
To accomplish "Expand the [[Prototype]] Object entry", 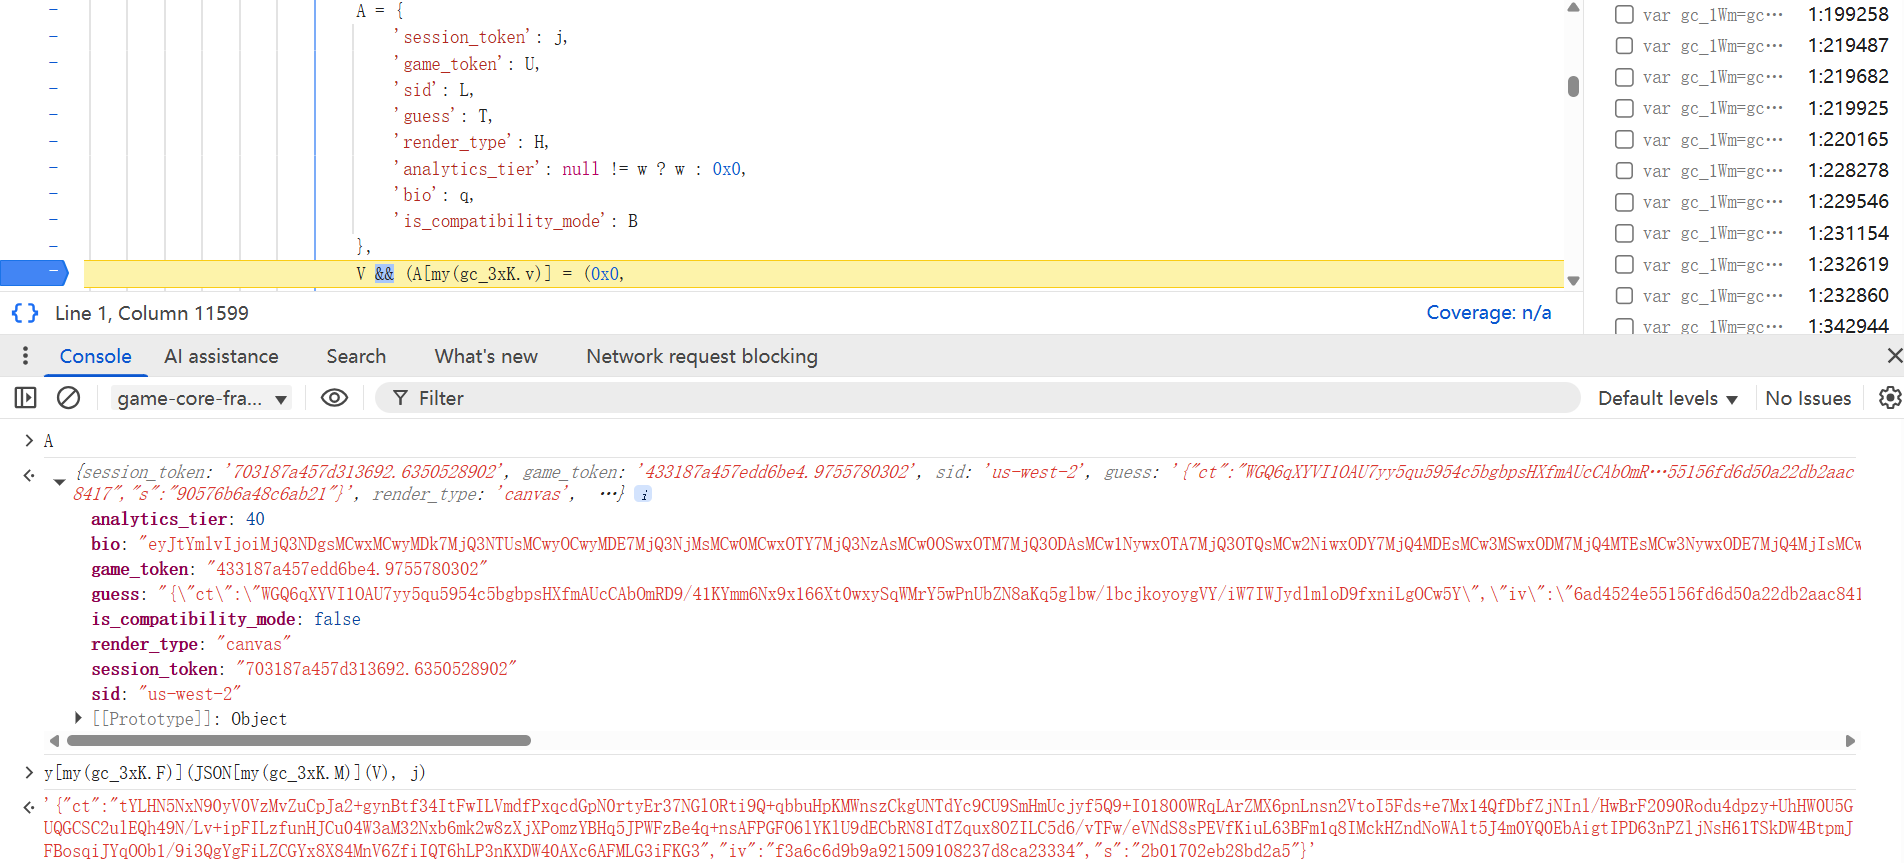I will pyautogui.click(x=78, y=718).
